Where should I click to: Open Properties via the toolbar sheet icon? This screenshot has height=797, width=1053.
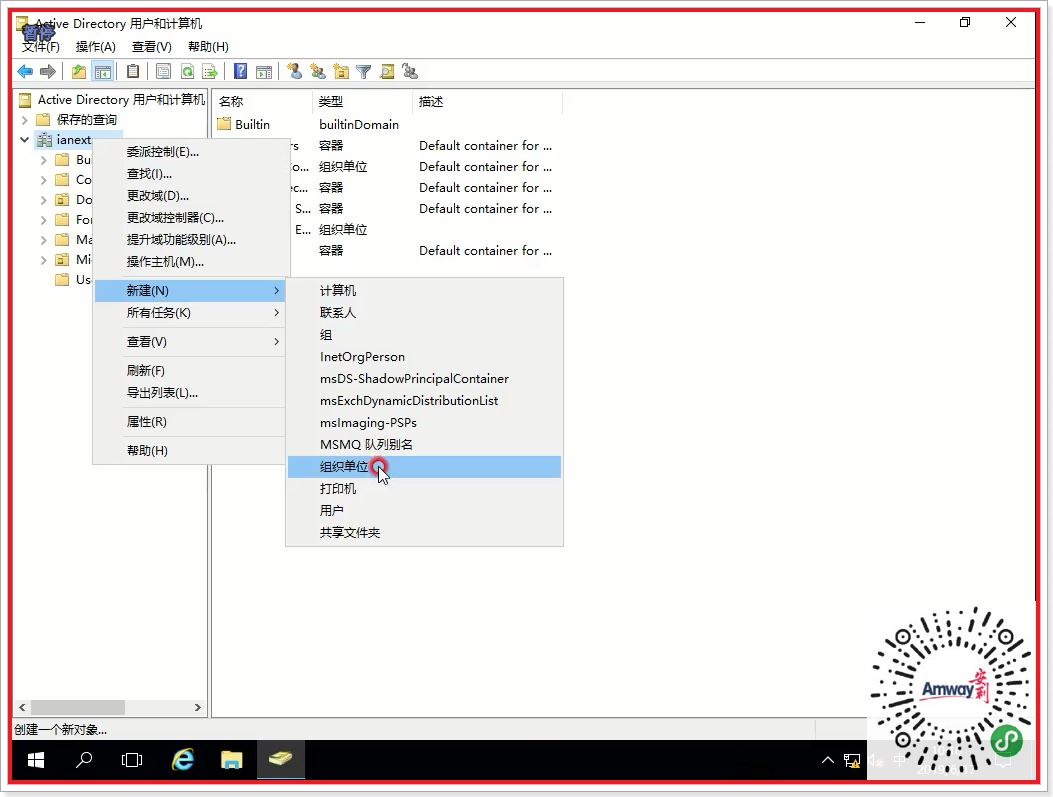point(163,71)
